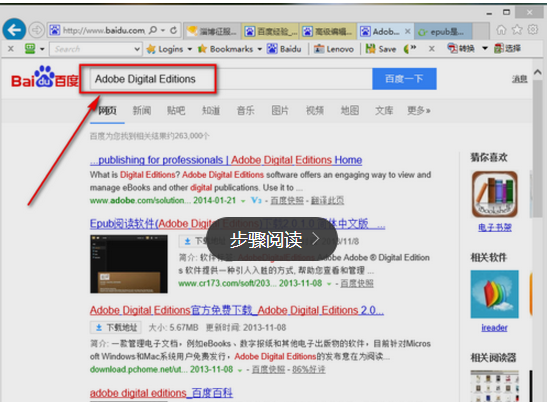Select the 知道 search category
This screenshot has width=548, height=402.
211,110
